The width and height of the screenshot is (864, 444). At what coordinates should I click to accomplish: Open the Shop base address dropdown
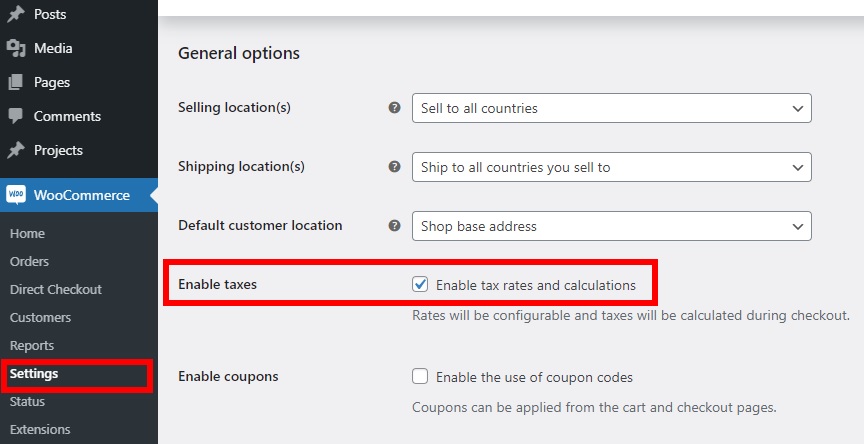tap(612, 226)
